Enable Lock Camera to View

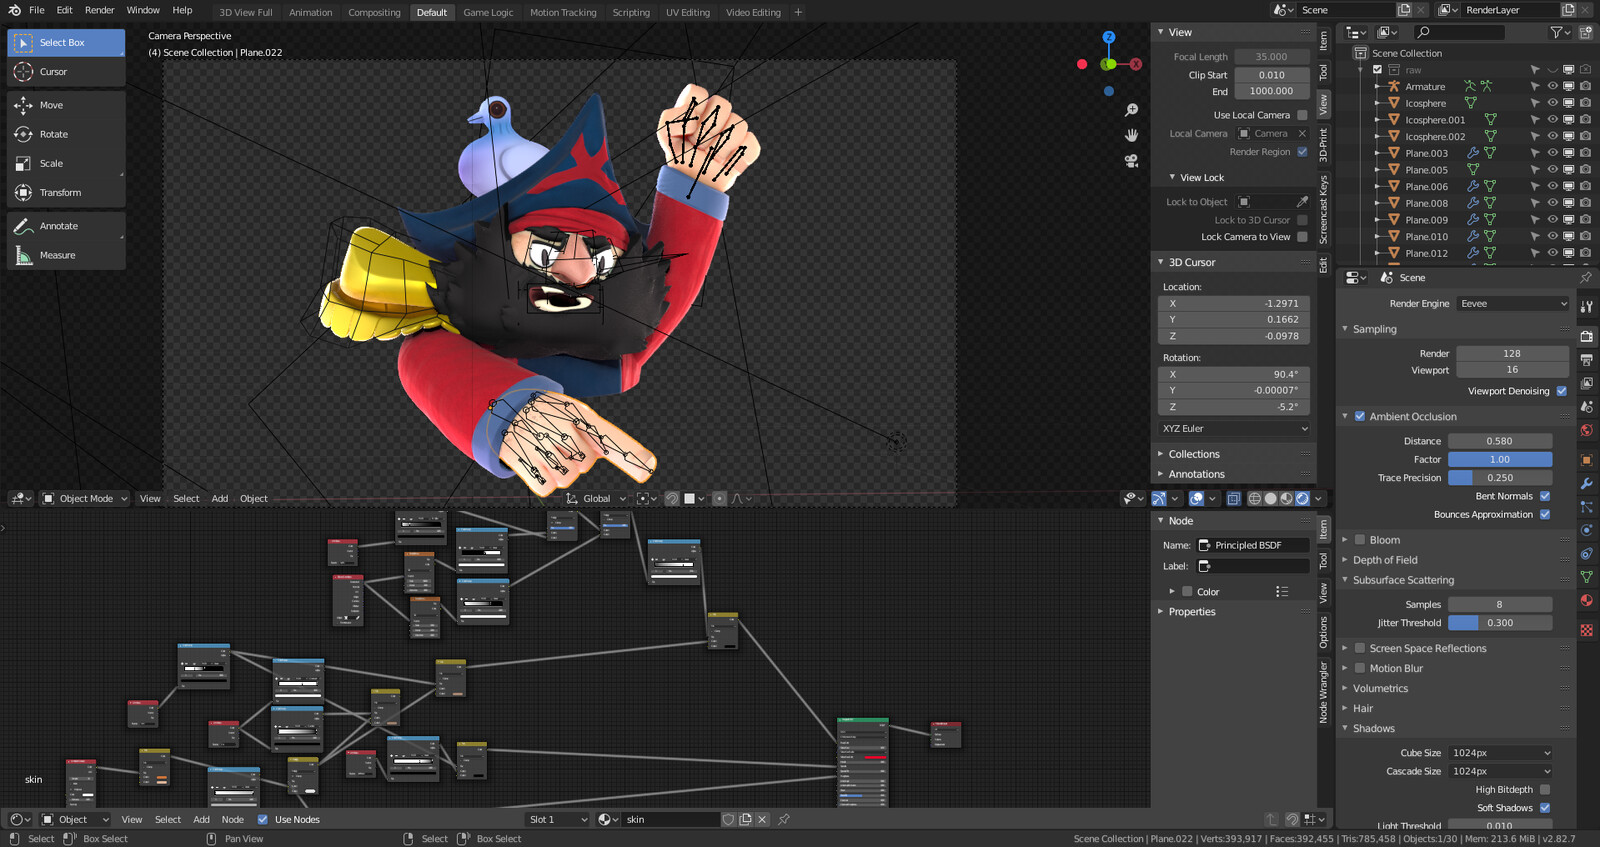pyautogui.click(x=1302, y=237)
